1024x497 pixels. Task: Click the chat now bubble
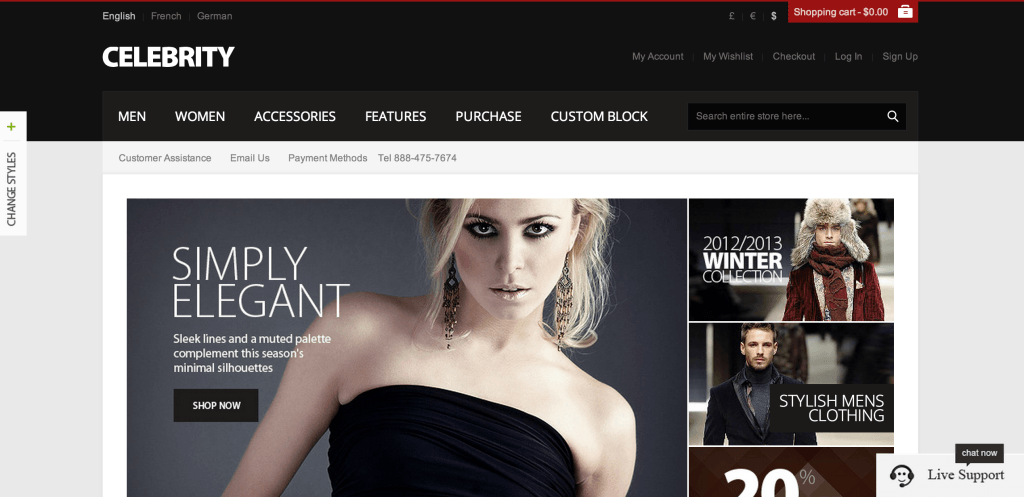tap(979, 453)
